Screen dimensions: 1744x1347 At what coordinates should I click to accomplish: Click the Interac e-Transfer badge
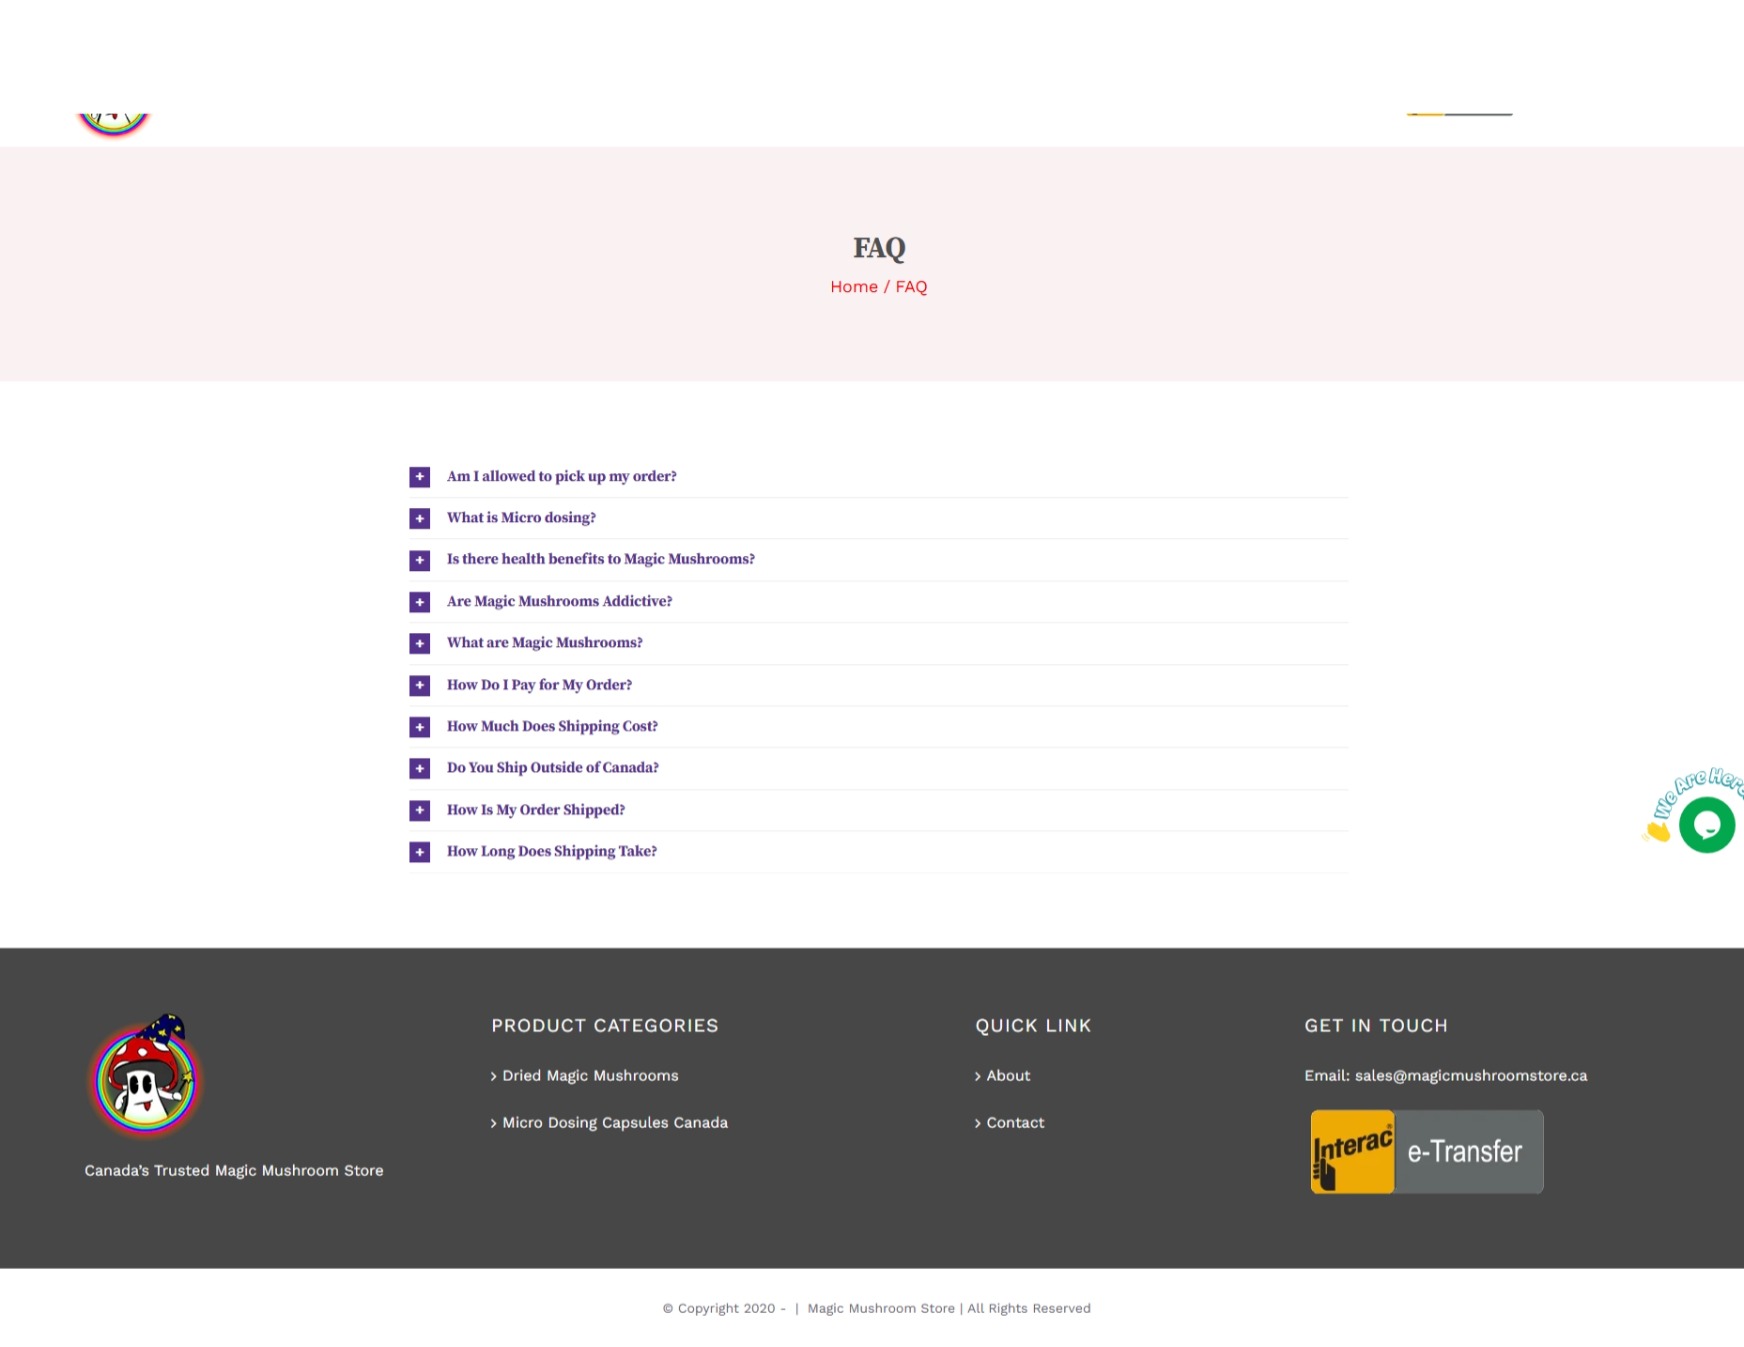[x=1426, y=1151]
